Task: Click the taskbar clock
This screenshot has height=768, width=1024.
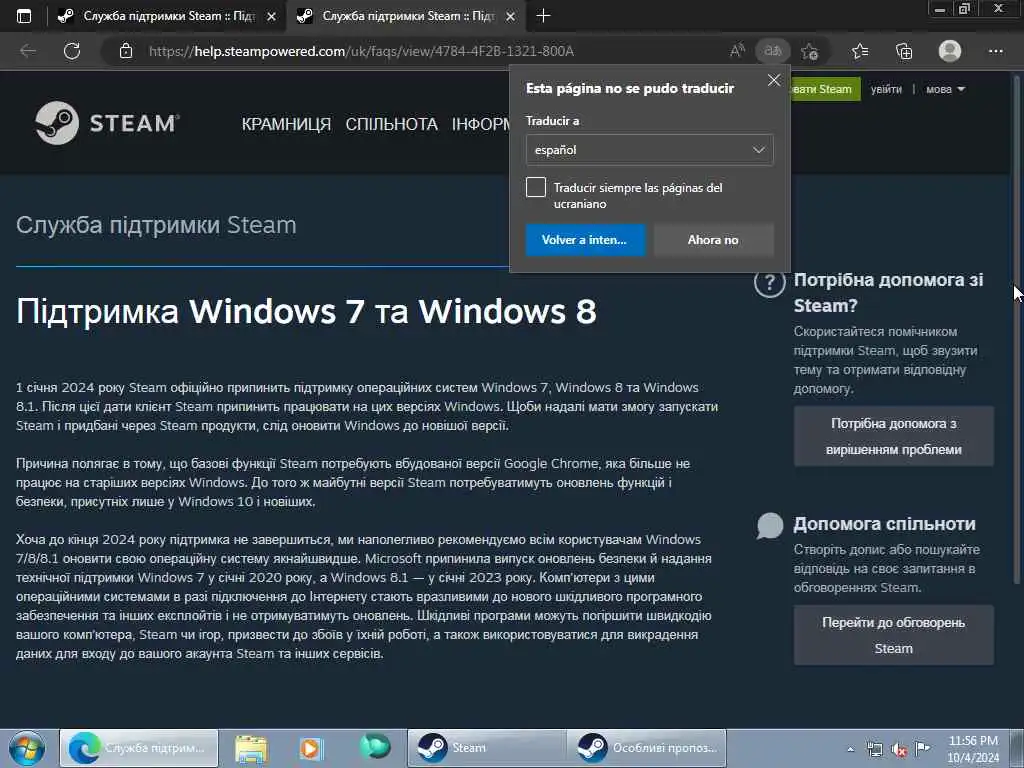Action: click(973, 749)
